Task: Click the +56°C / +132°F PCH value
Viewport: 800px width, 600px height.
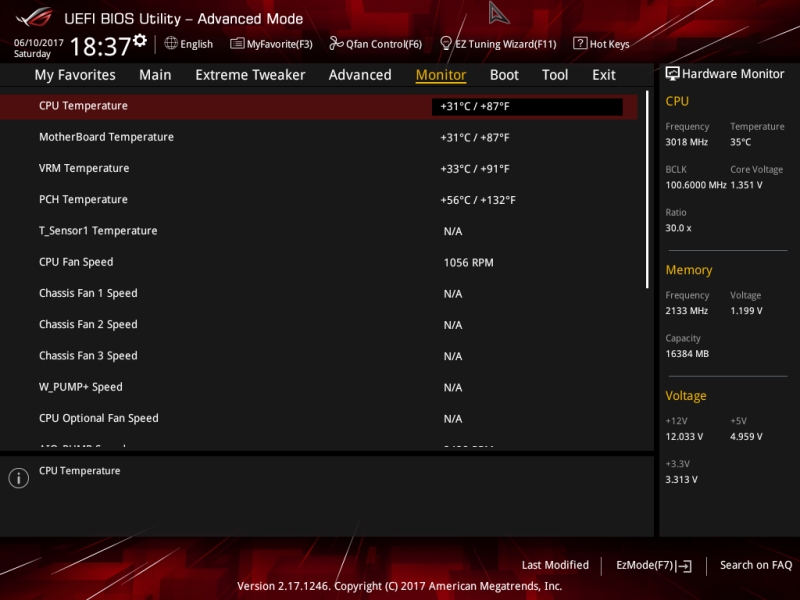Action: click(x=478, y=200)
